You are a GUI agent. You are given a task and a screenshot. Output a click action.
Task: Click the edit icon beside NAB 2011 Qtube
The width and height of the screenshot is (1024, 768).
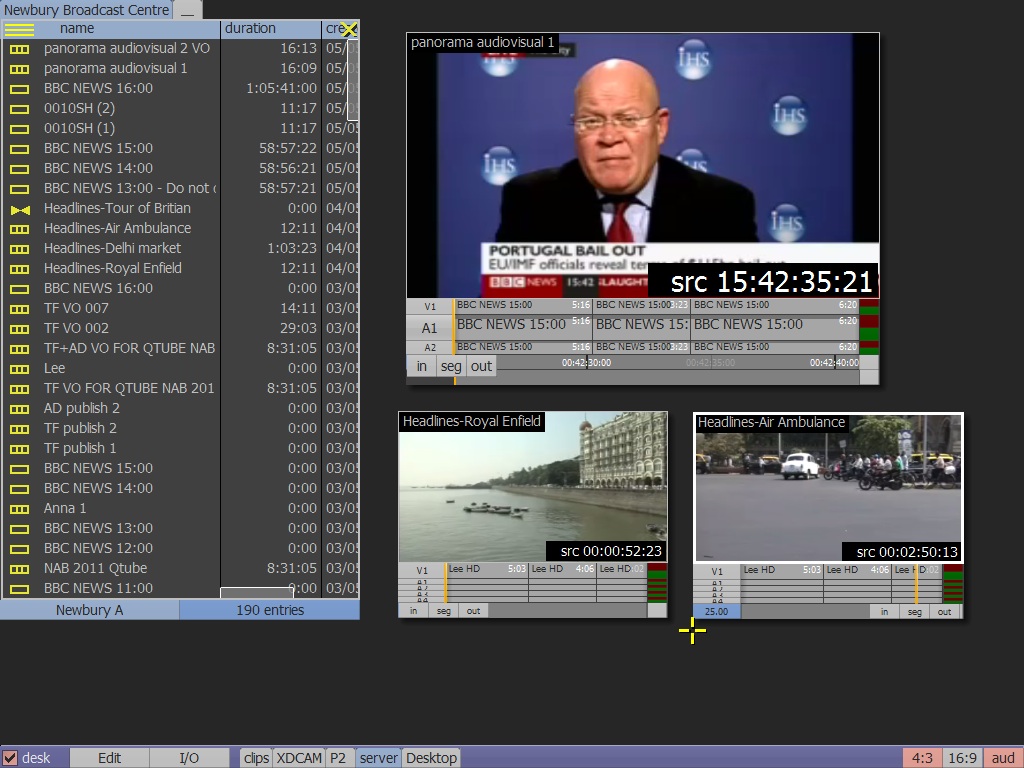point(20,569)
